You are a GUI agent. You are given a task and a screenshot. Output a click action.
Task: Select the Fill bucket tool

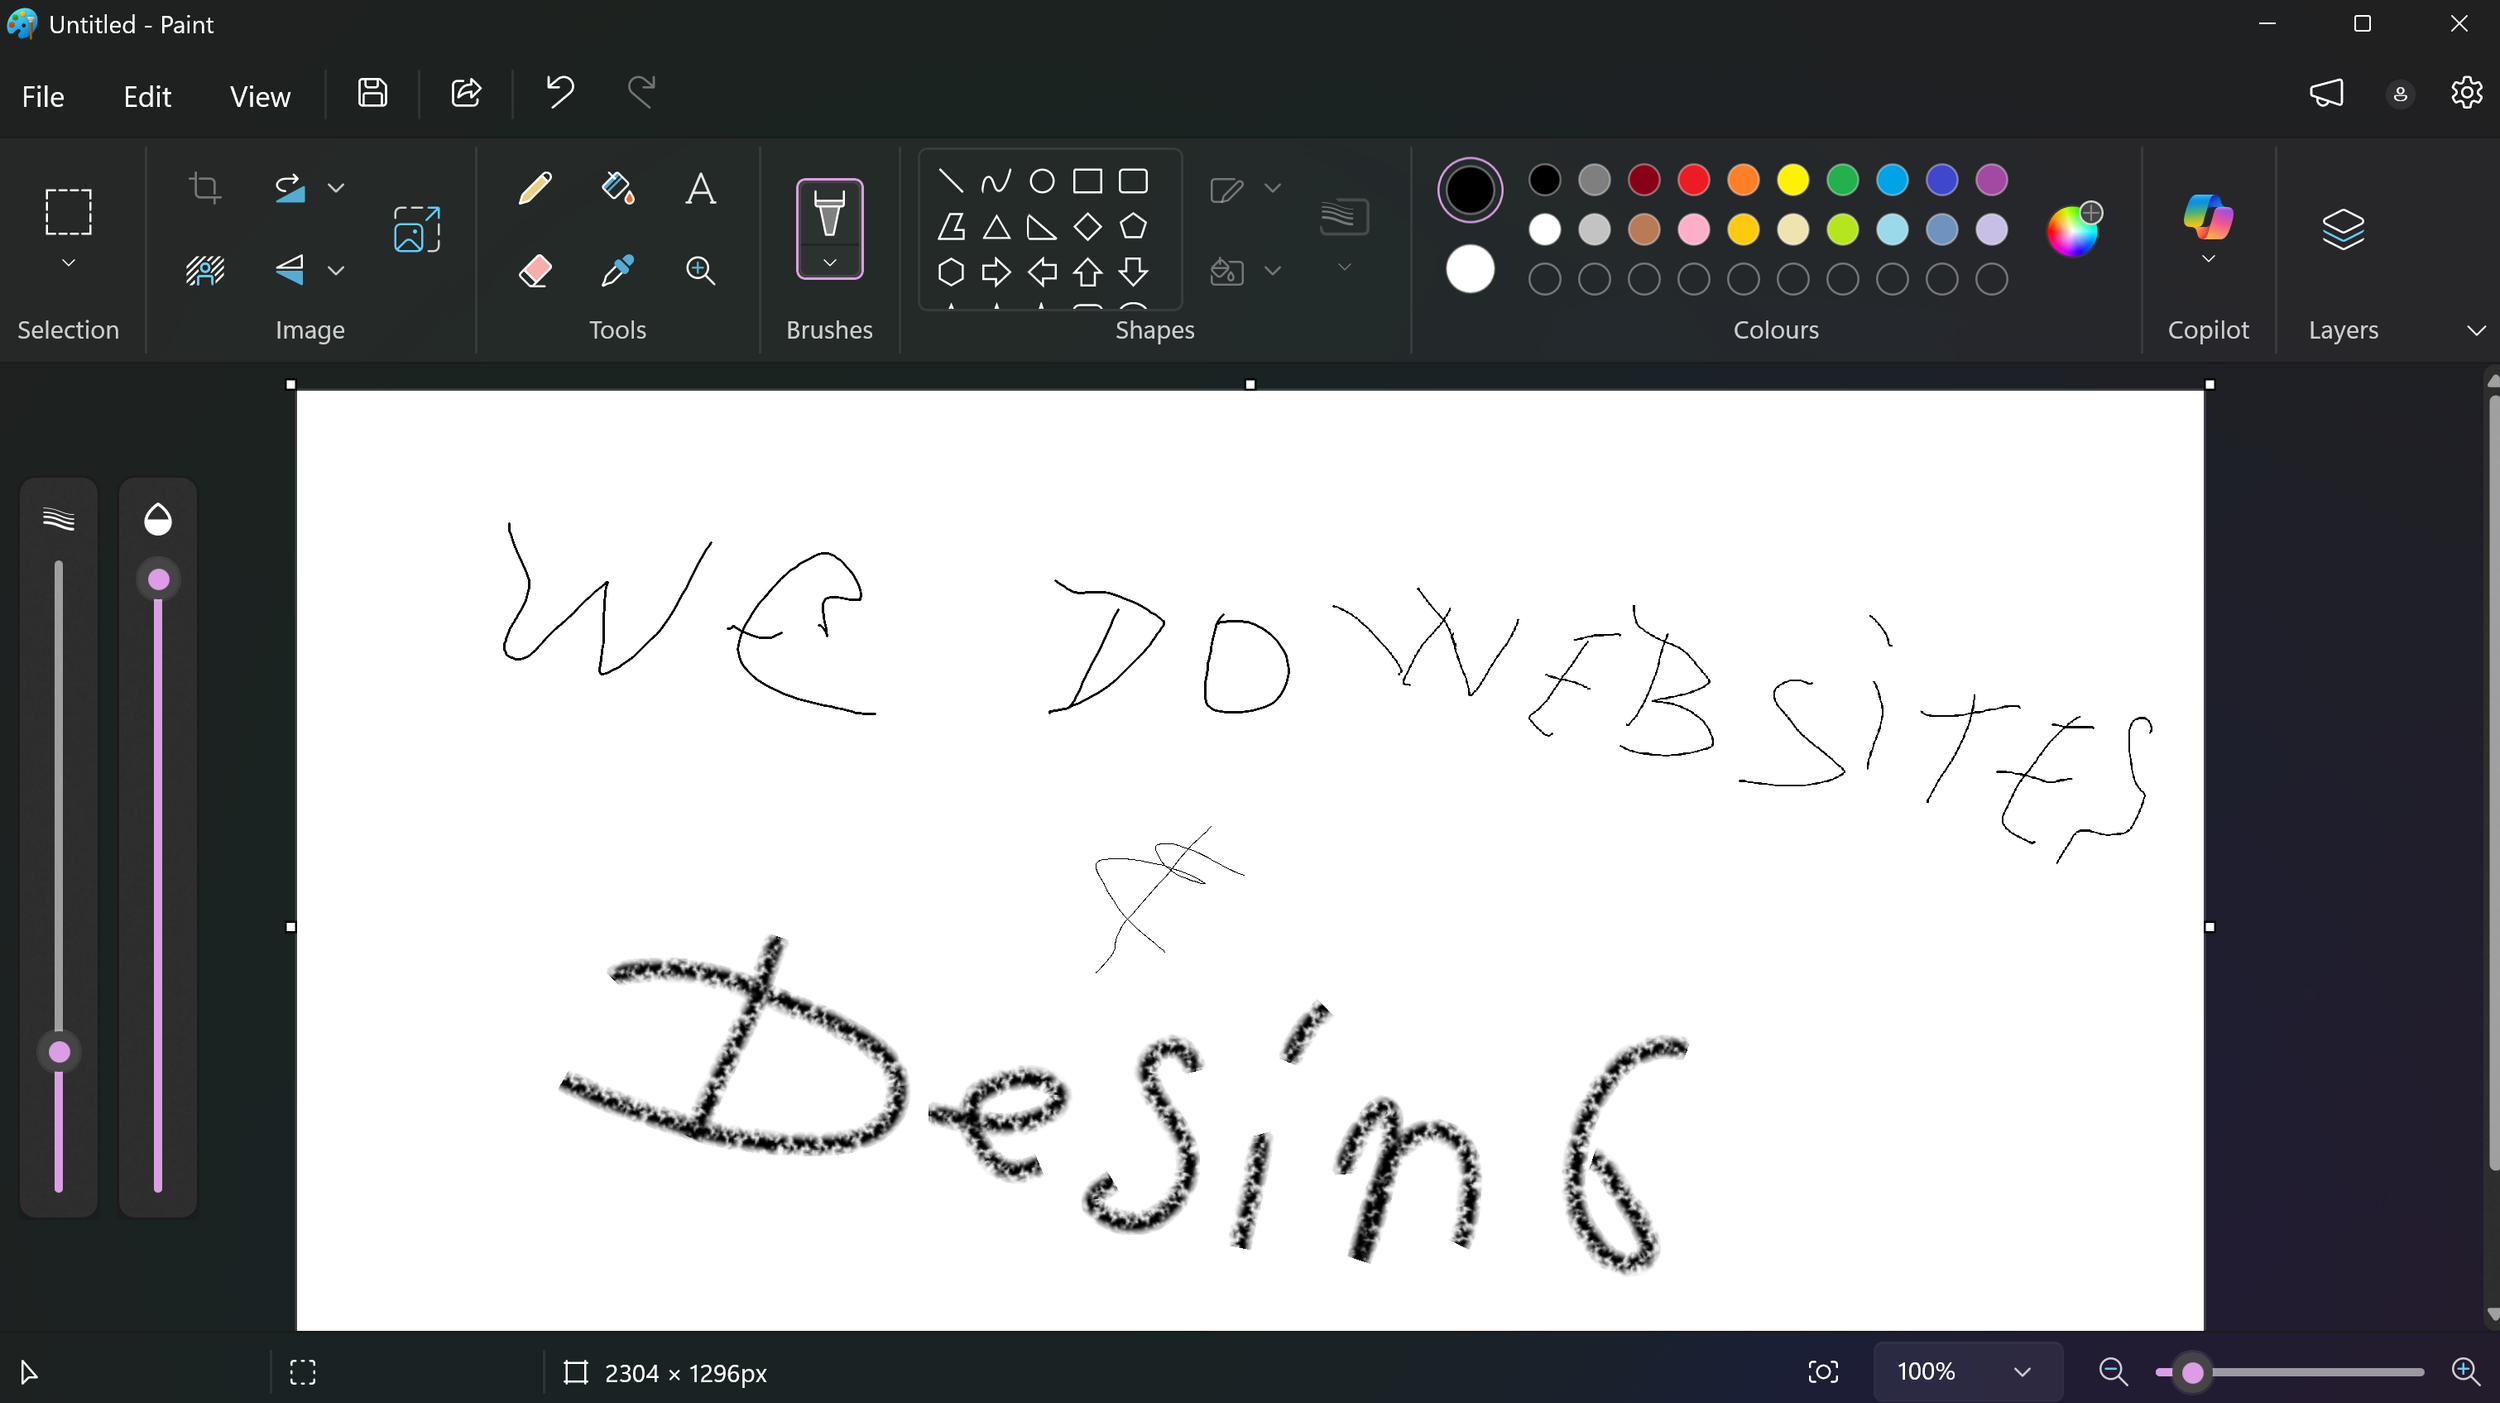pos(618,188)
